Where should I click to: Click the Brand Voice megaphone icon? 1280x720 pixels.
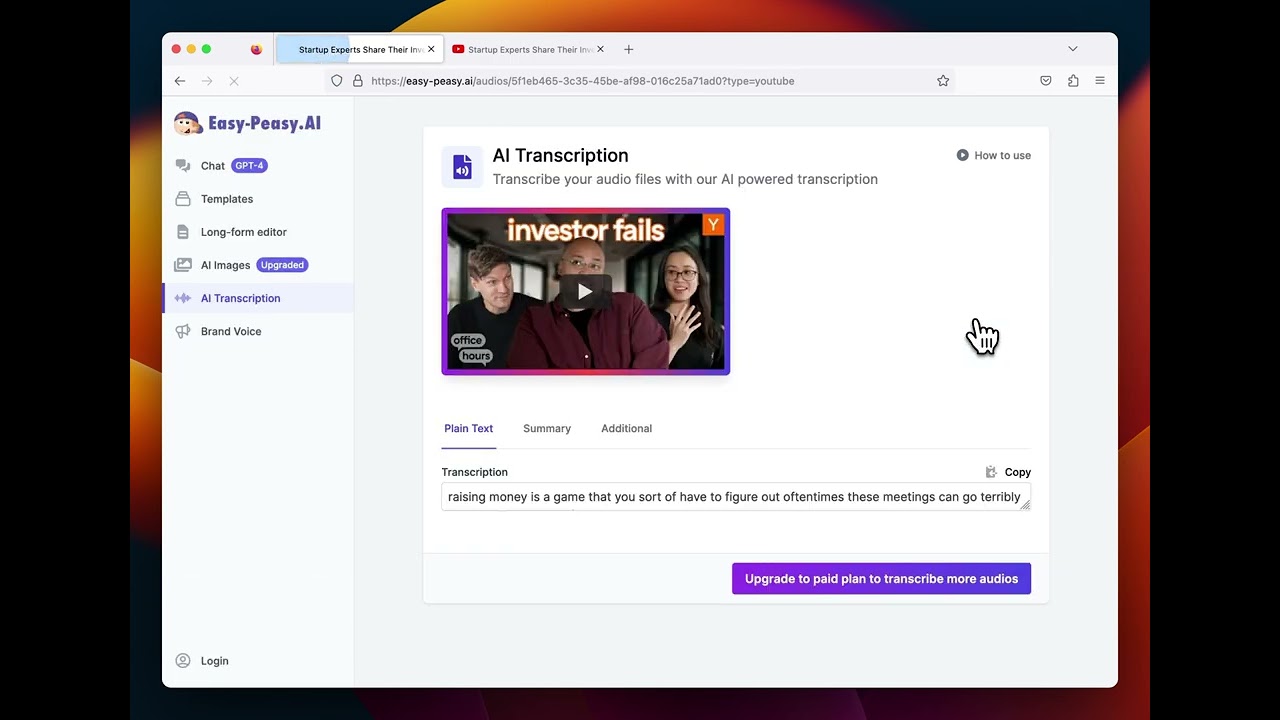click(182, 331)
